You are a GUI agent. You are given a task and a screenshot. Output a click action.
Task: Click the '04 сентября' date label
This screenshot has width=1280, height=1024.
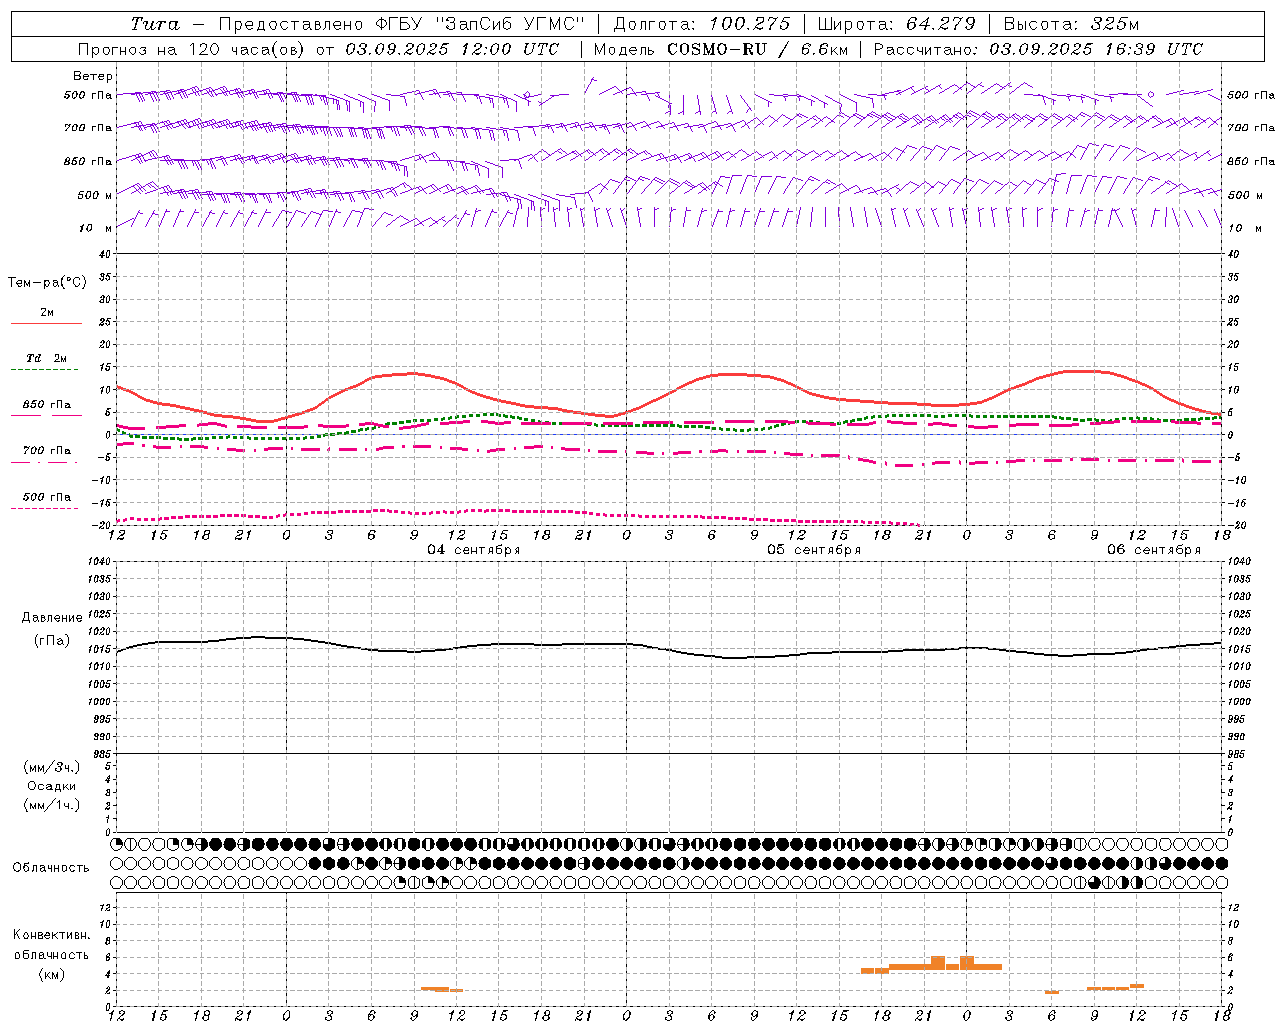(x=474, y=550)
